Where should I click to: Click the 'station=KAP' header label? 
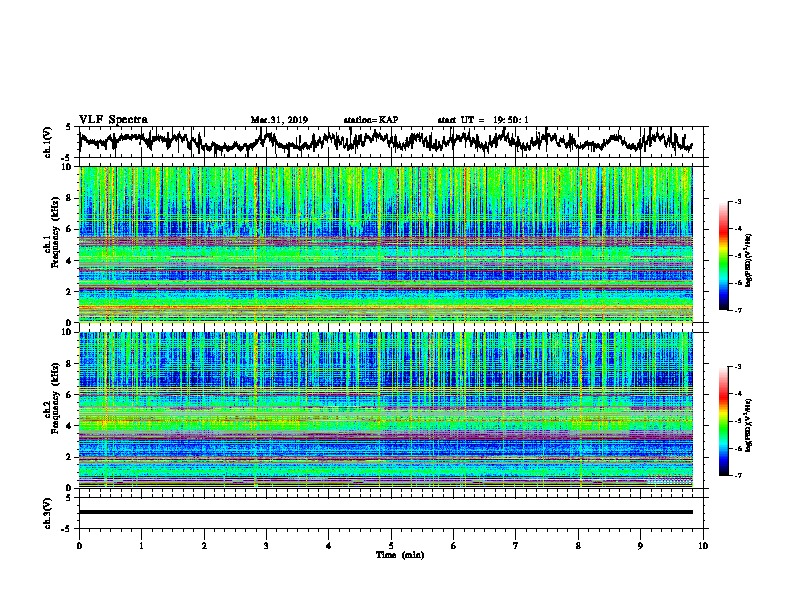tap(371, 120)
